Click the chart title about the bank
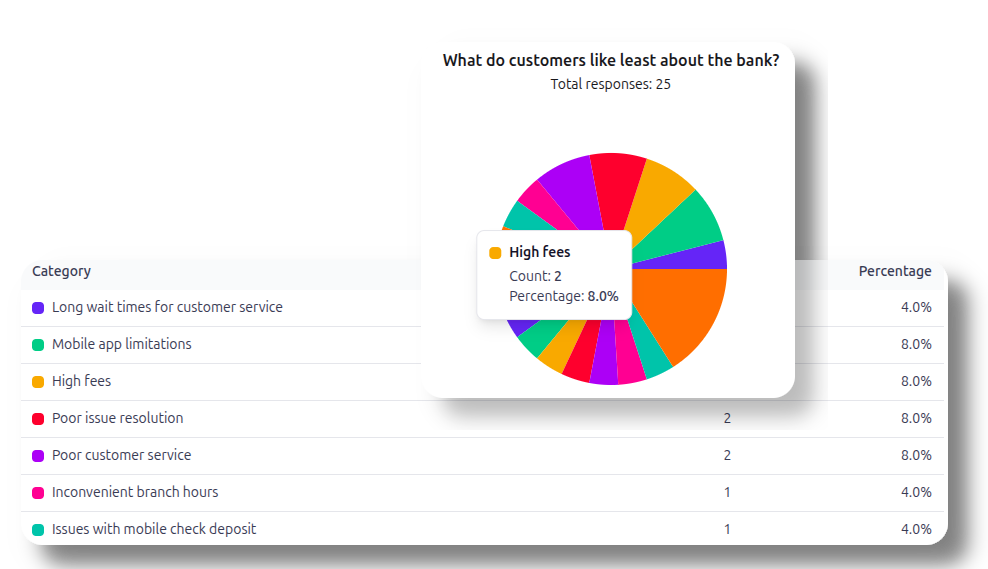Image resolution: width=988 pixels, height=569 pixels. tap(610, 60)
